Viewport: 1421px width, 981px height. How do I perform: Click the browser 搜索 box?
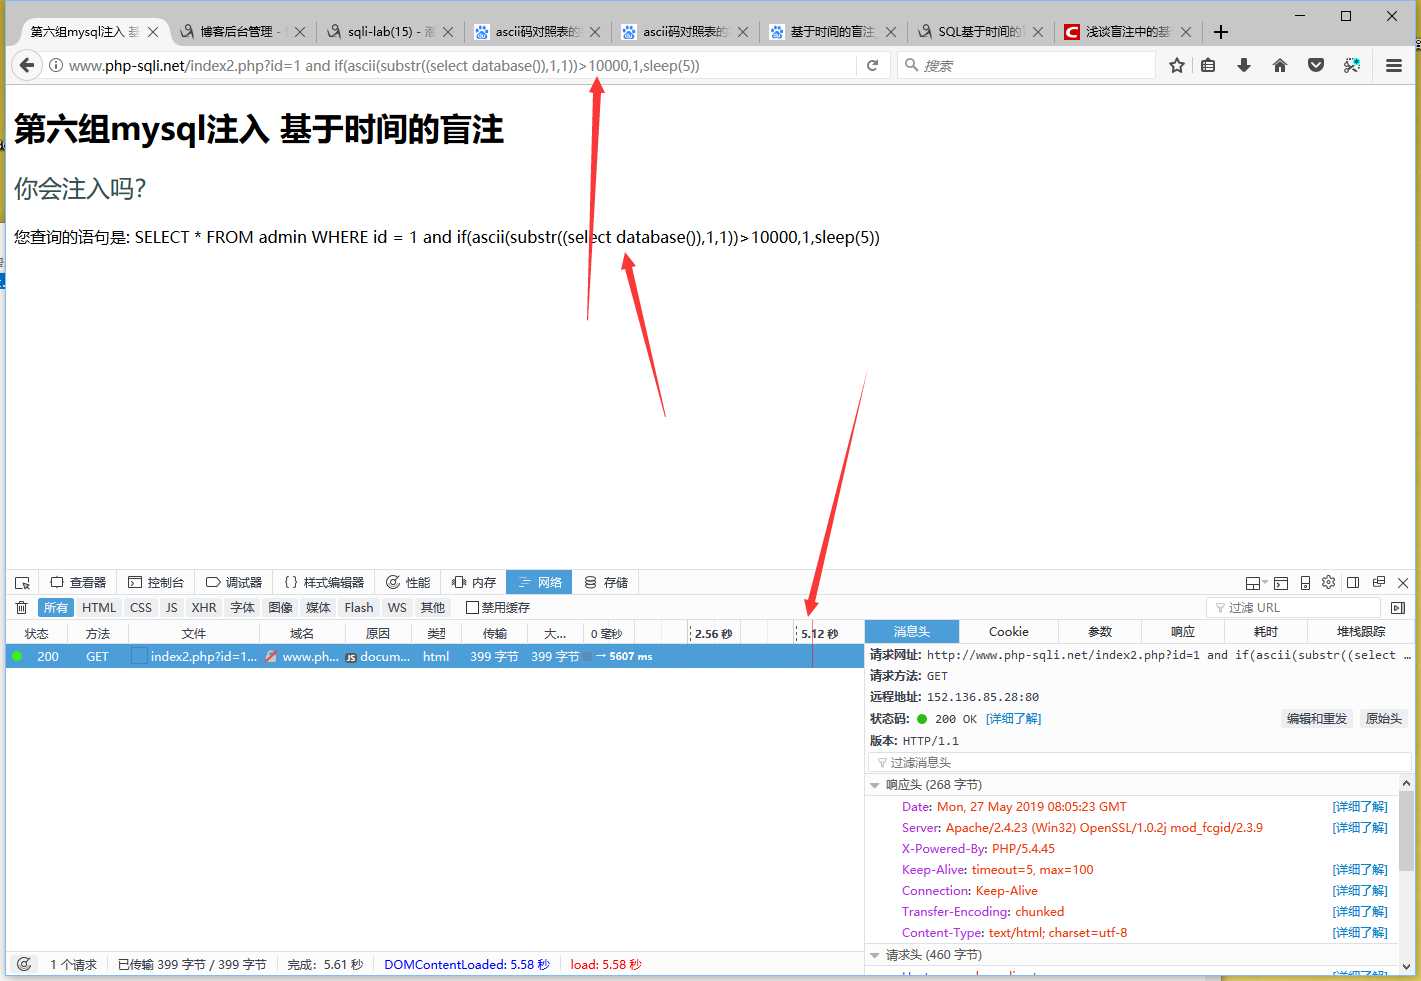tap(1026, 65)
